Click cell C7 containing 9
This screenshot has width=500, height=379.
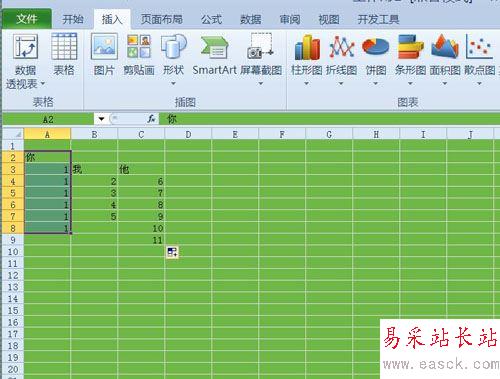tap(141, 216)
